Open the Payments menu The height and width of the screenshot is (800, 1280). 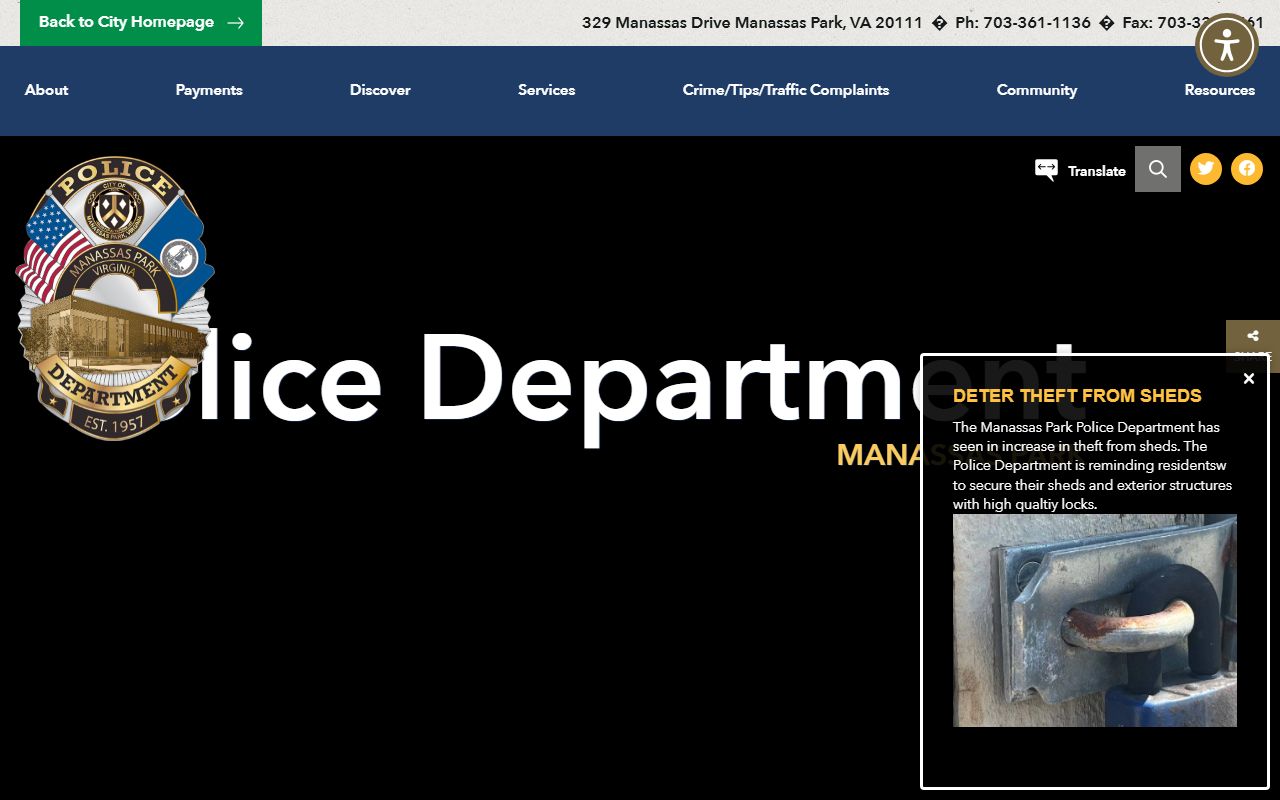click(209, 90)
